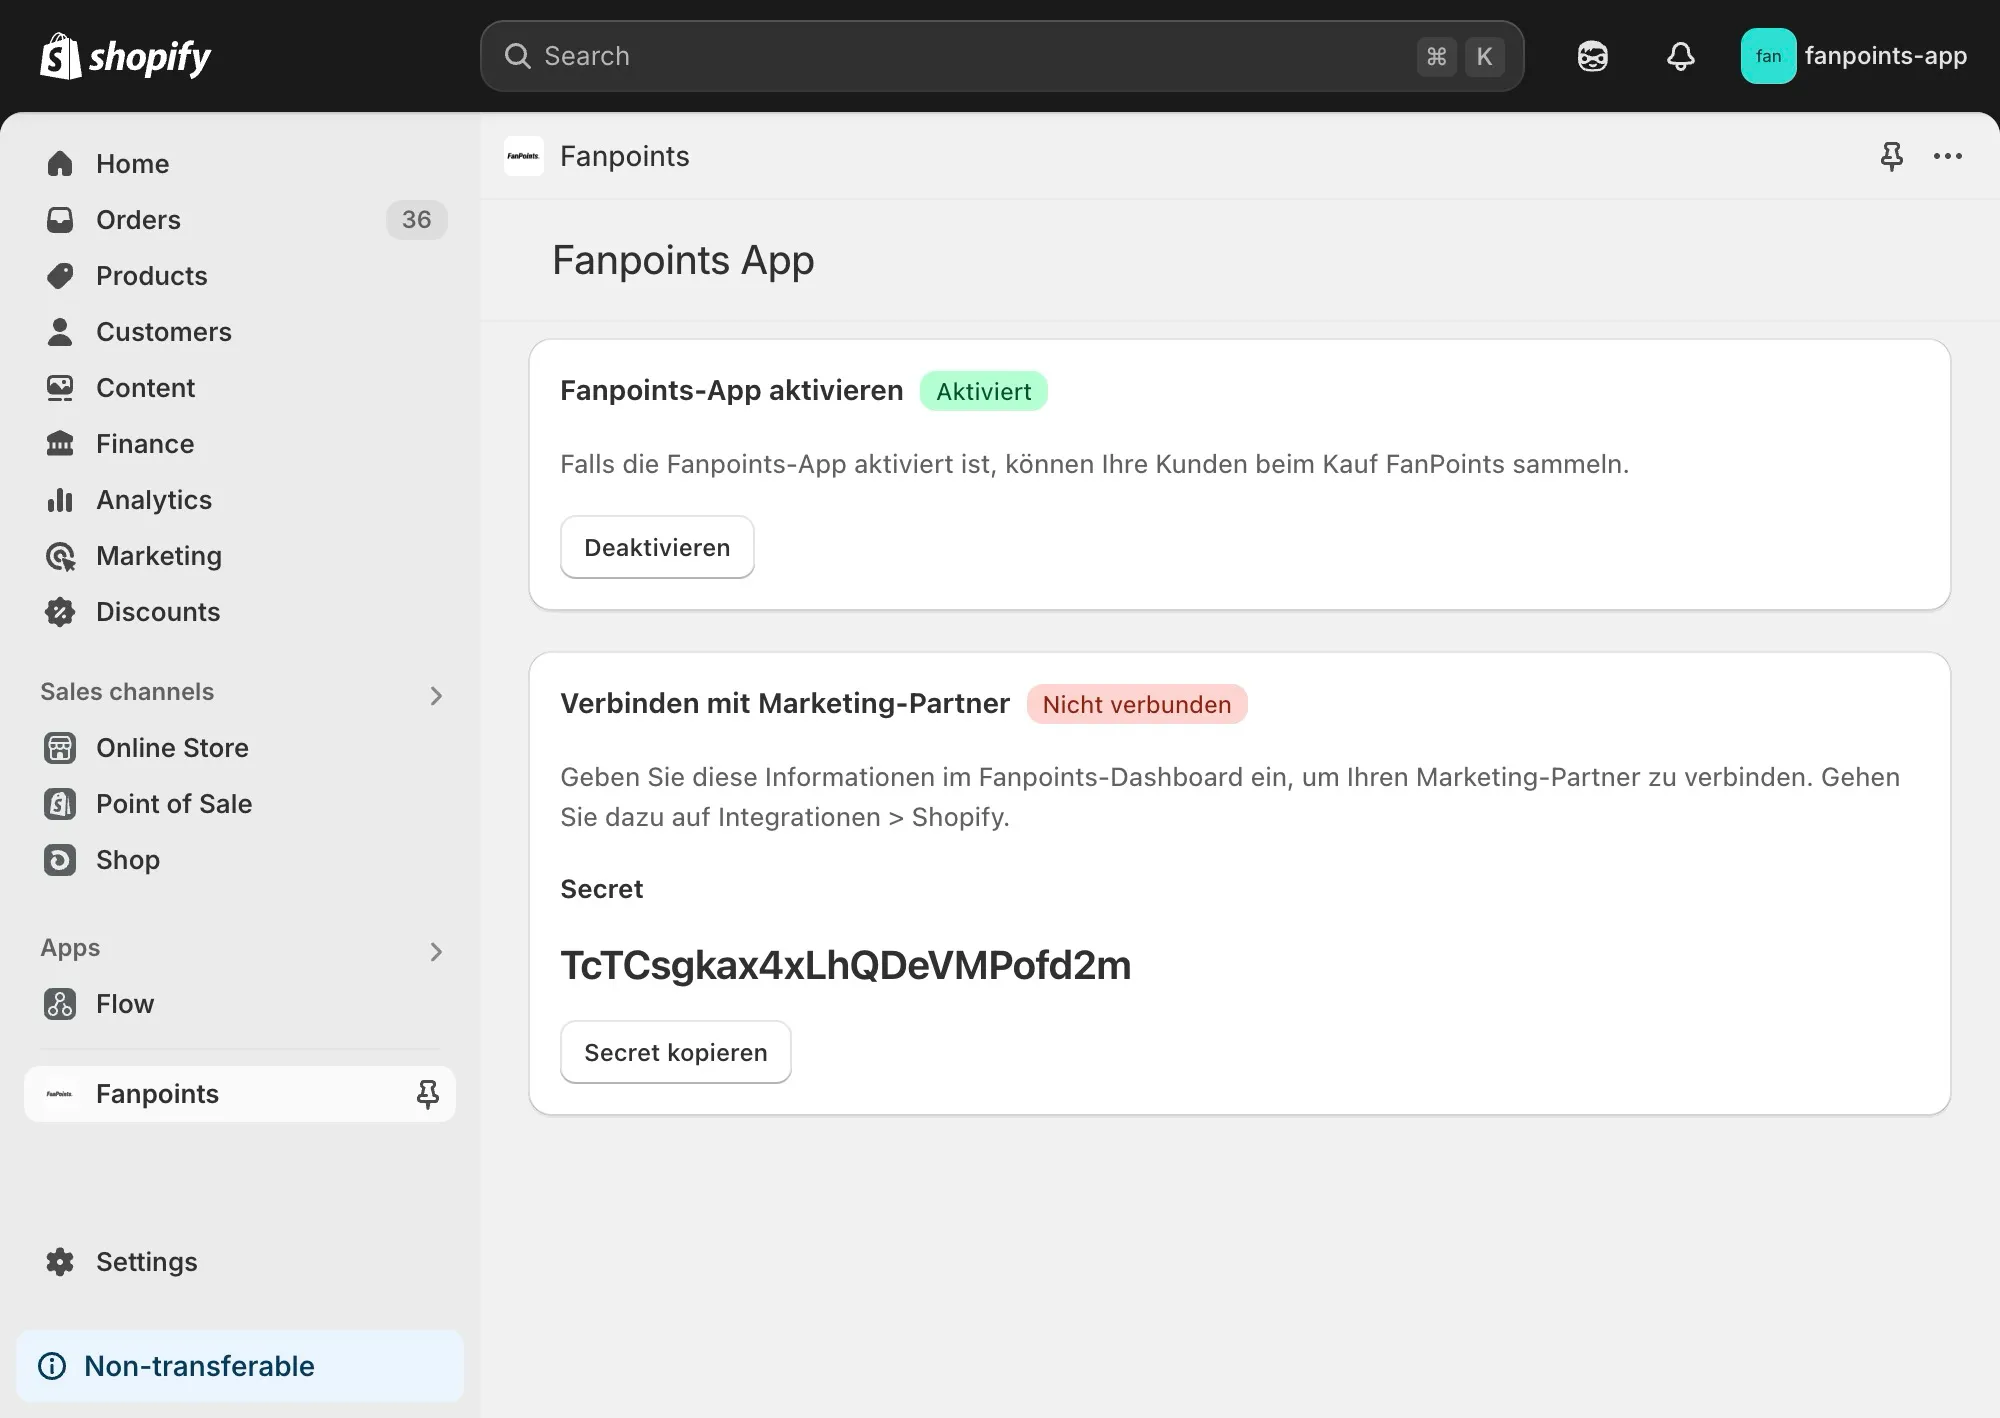Open the three-dots more actions menu
2000x1418 pixels.
pos(1947,156)
